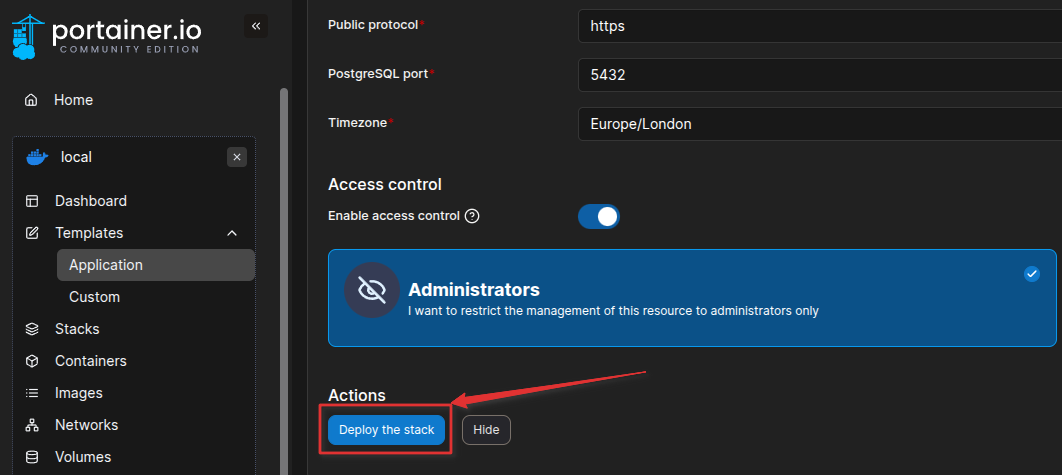1062x475 pixels.
Task: Click the PostgreSQL port field
Action: (x=820, y=75)
